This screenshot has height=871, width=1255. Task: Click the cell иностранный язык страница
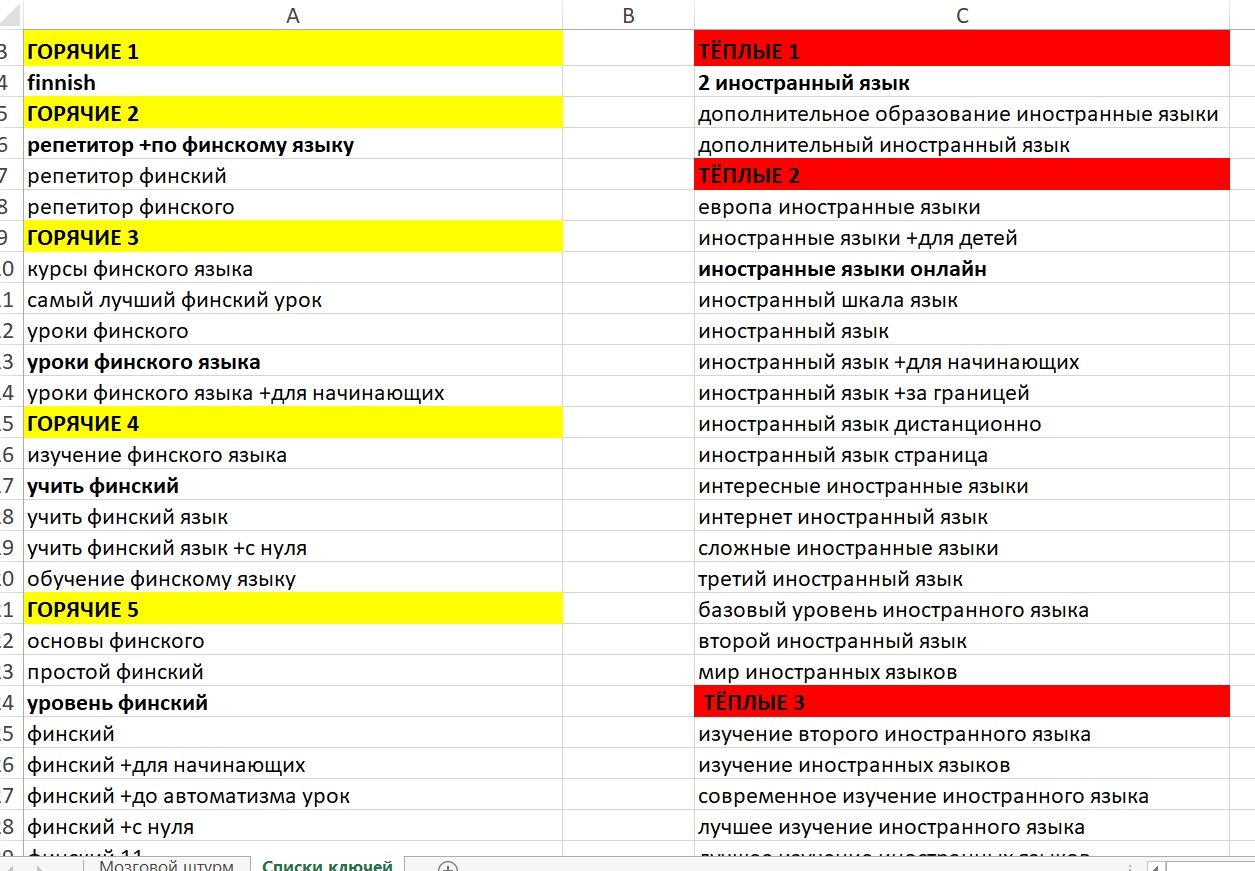click(962, 454)
